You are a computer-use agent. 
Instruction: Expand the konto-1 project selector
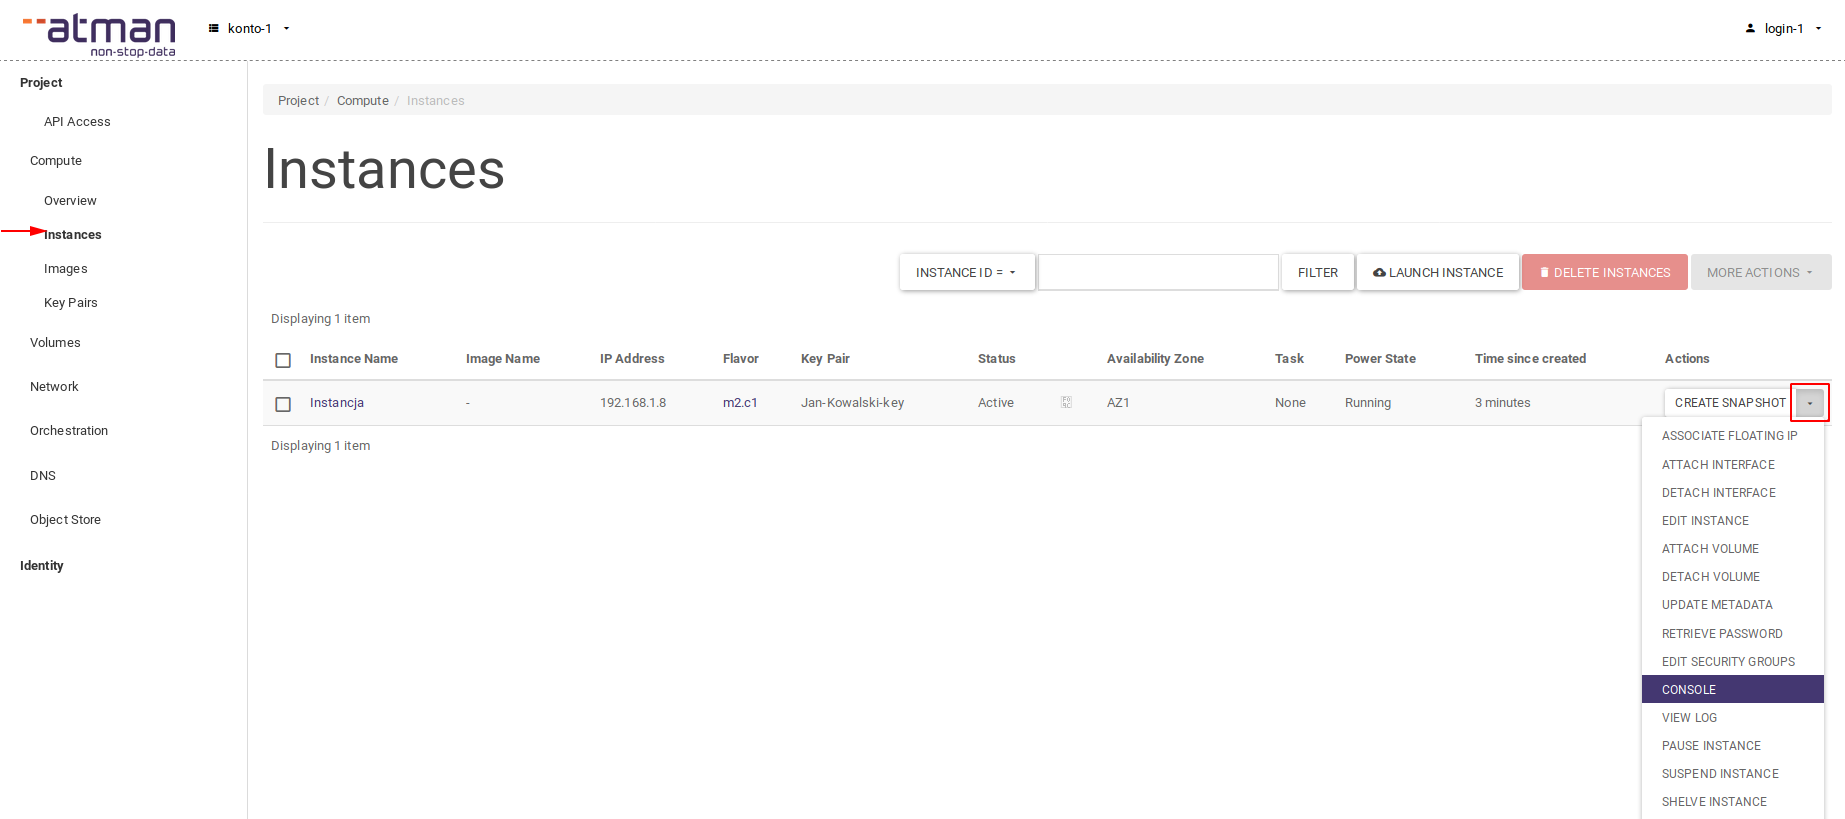[x=249, y=29]
